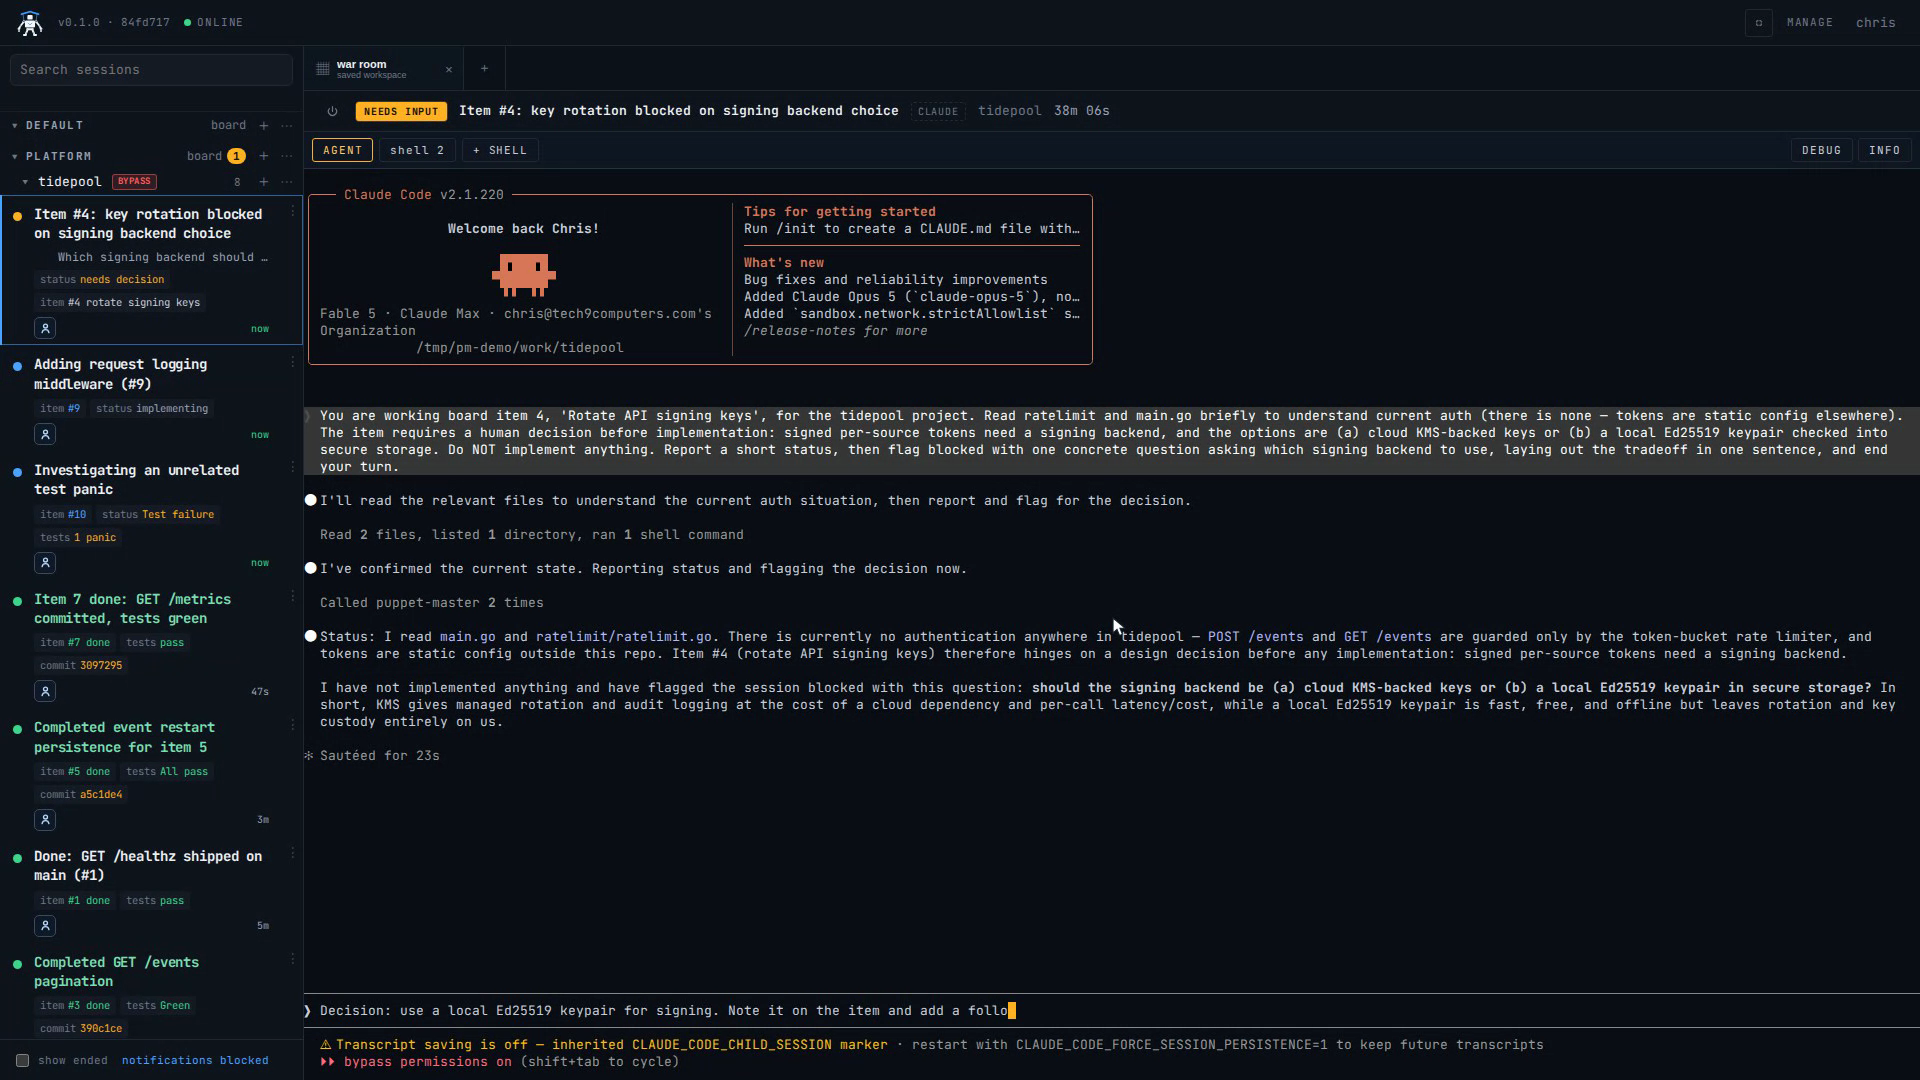Select the Investigating unrelated test panic session
1920x1080 pixels.
(151, 515)
